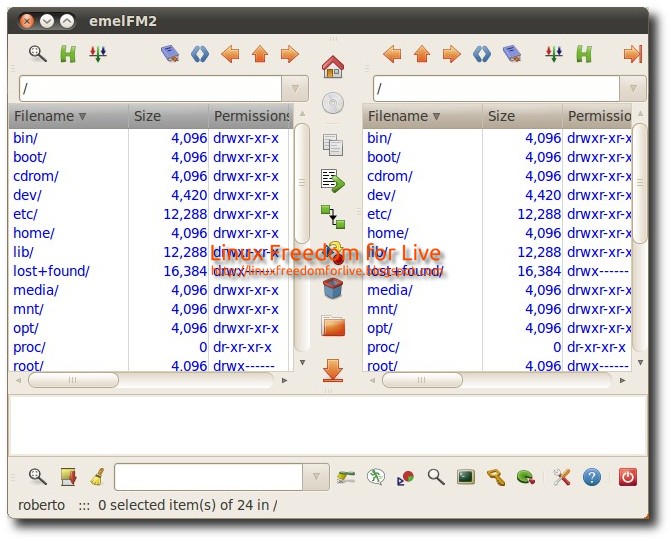Click the orange arrow-to-bar icon on the right

[x=633, y=54]
